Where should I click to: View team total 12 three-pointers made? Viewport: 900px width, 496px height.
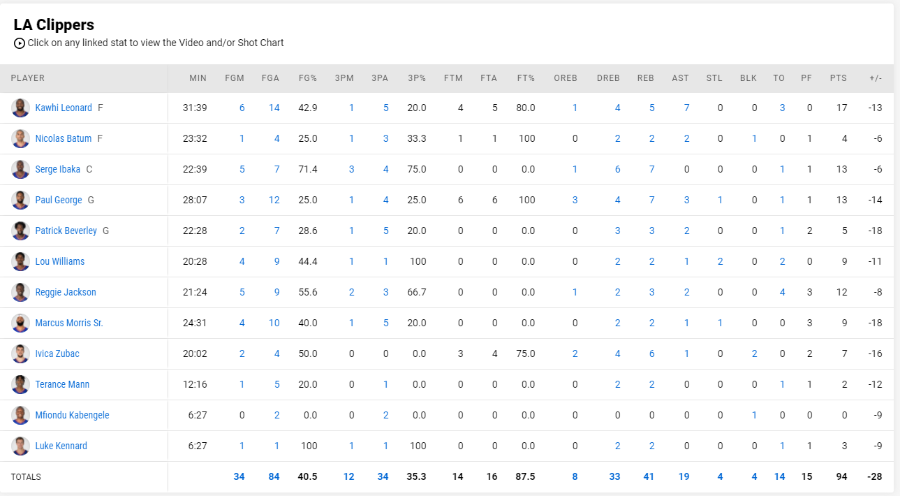click(x=348, y=476)
